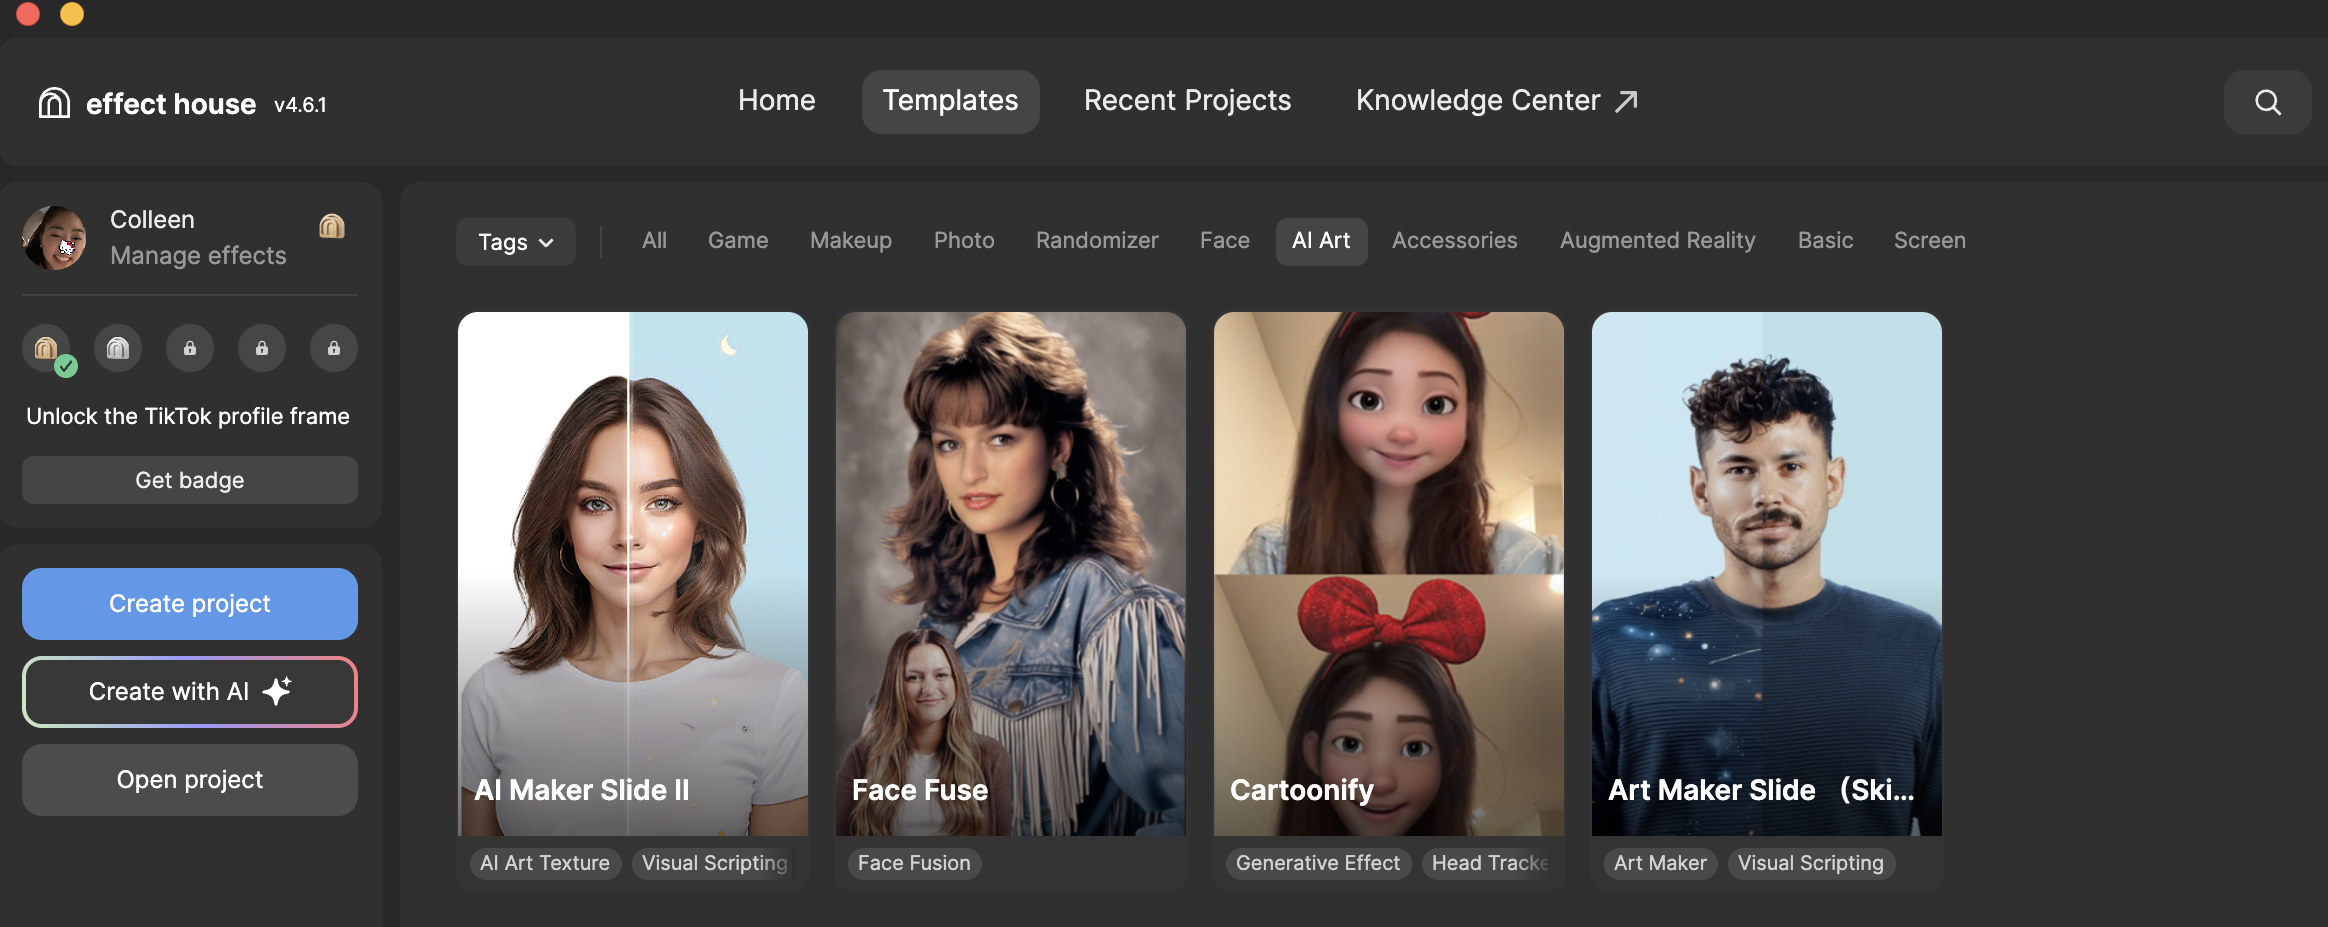Click Visual Scripting tag under Art Maker Slide
This screenshot has width=2328, height=927.
pos(1810,863)
